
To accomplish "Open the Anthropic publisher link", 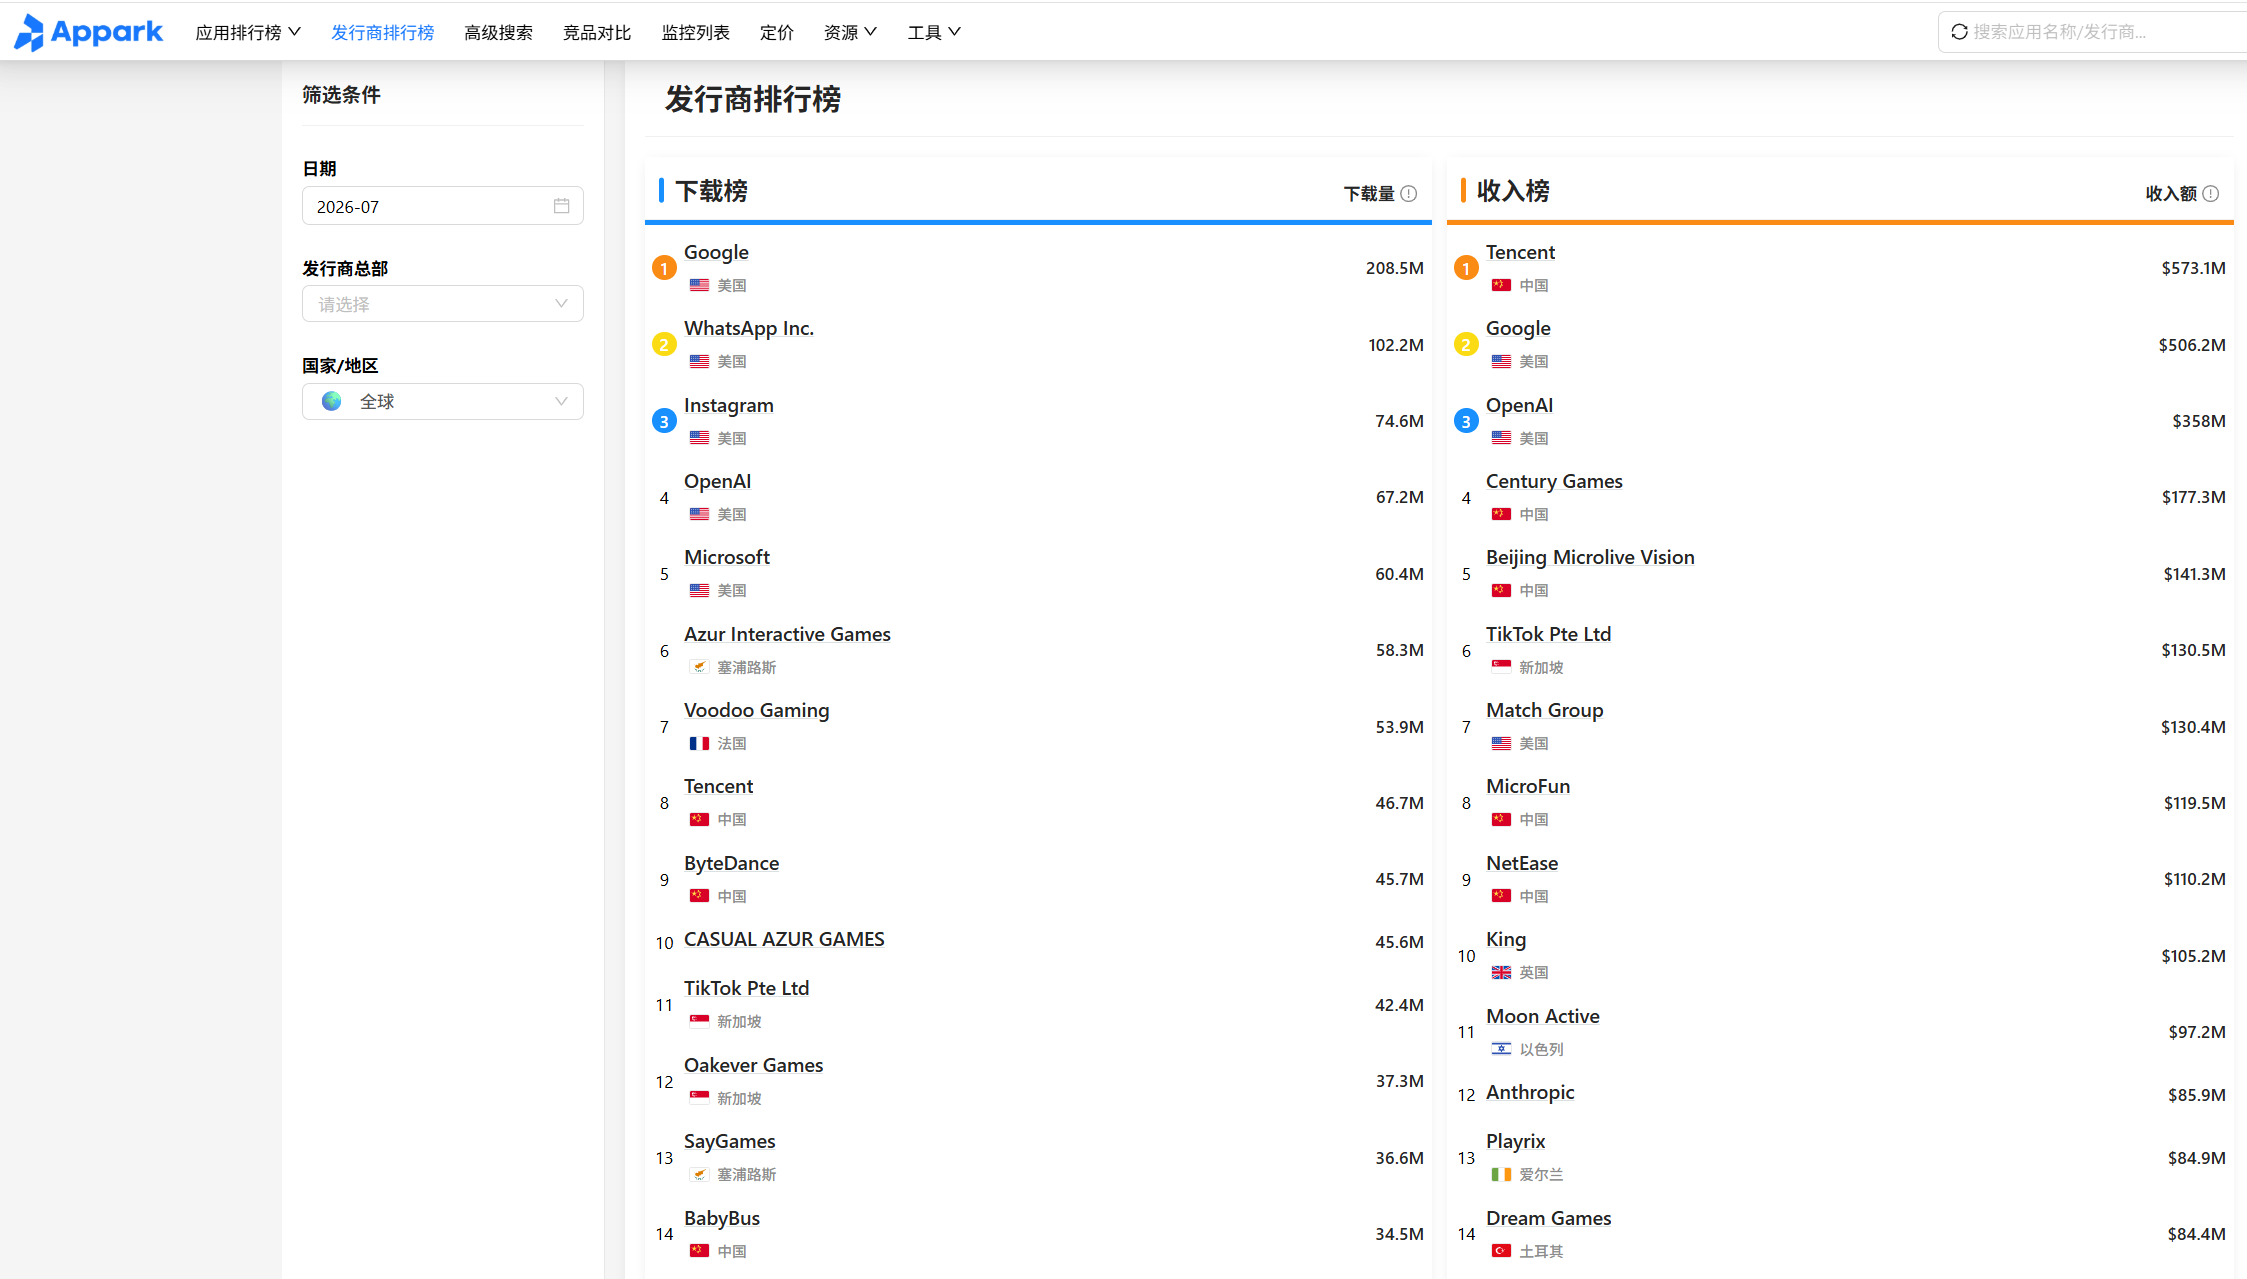I will tap(1530, 1093).
